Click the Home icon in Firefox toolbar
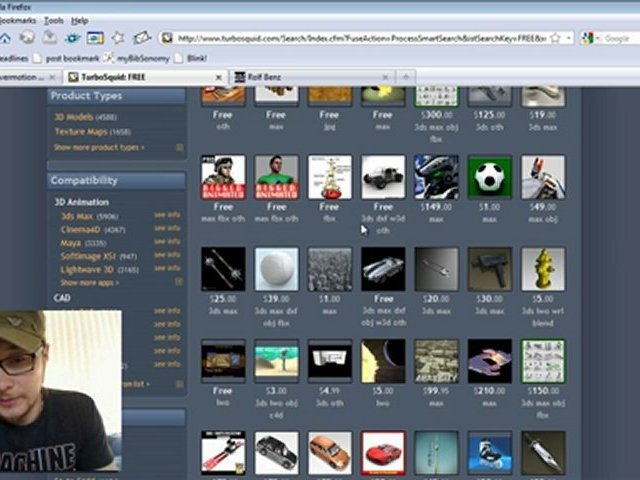This screenshot has width=640, height=480. 5,38
